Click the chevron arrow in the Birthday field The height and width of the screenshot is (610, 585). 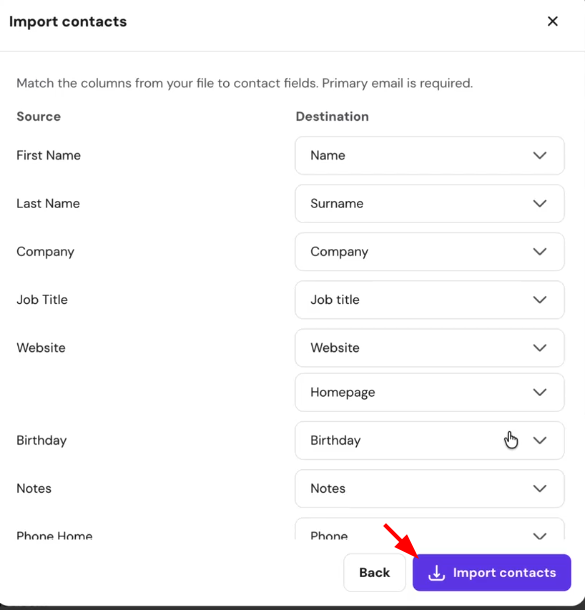[539, 440]
